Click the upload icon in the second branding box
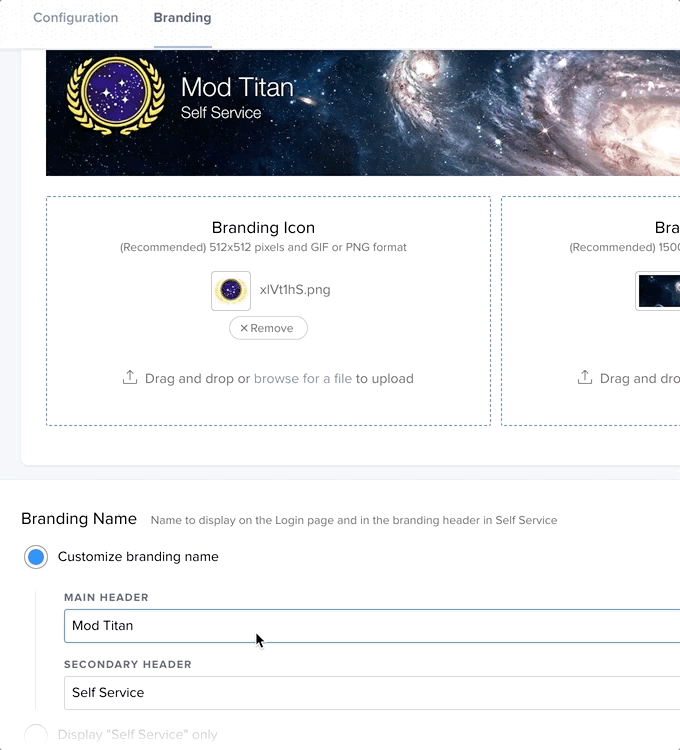Viewport: 680px width, 750px height. coord(584,377)
